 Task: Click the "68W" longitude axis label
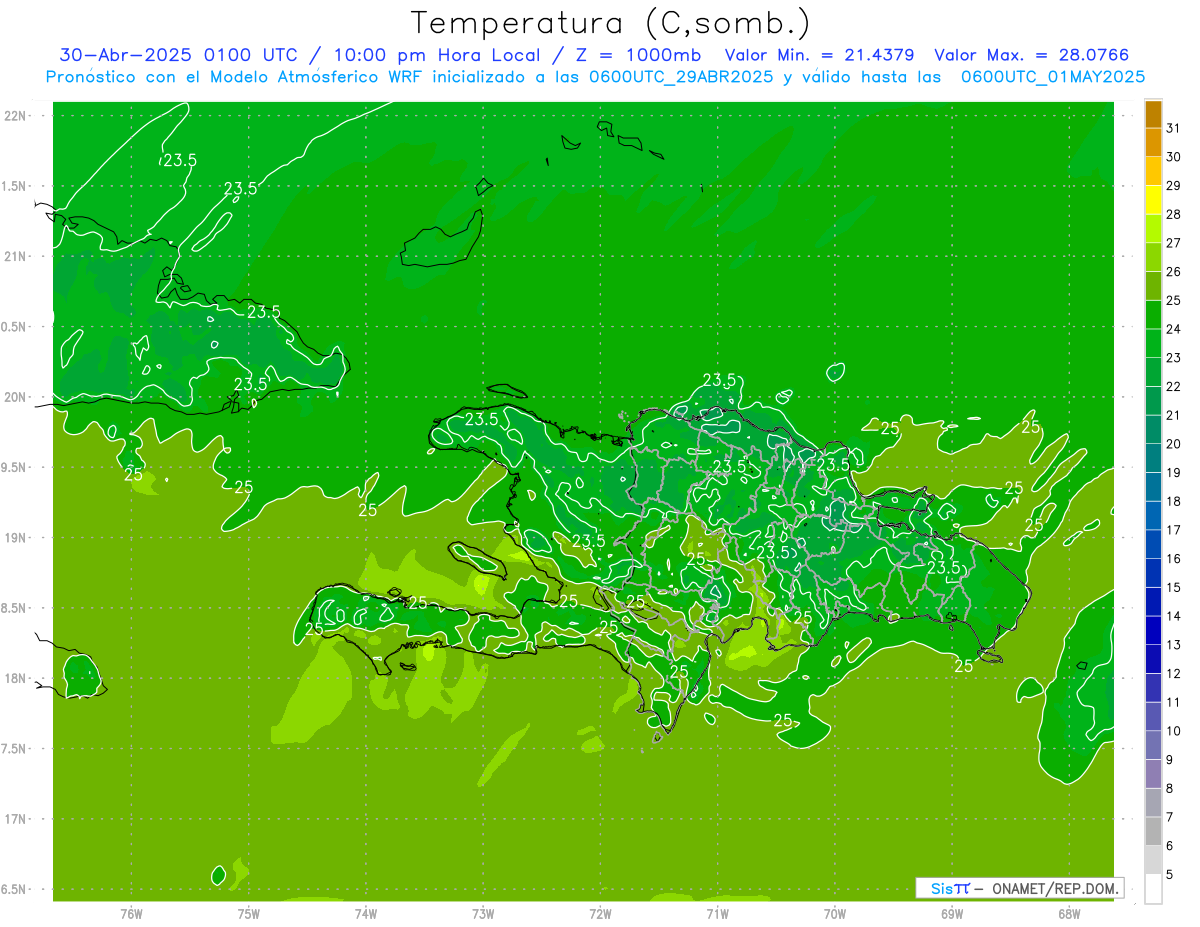[1069, 913]
